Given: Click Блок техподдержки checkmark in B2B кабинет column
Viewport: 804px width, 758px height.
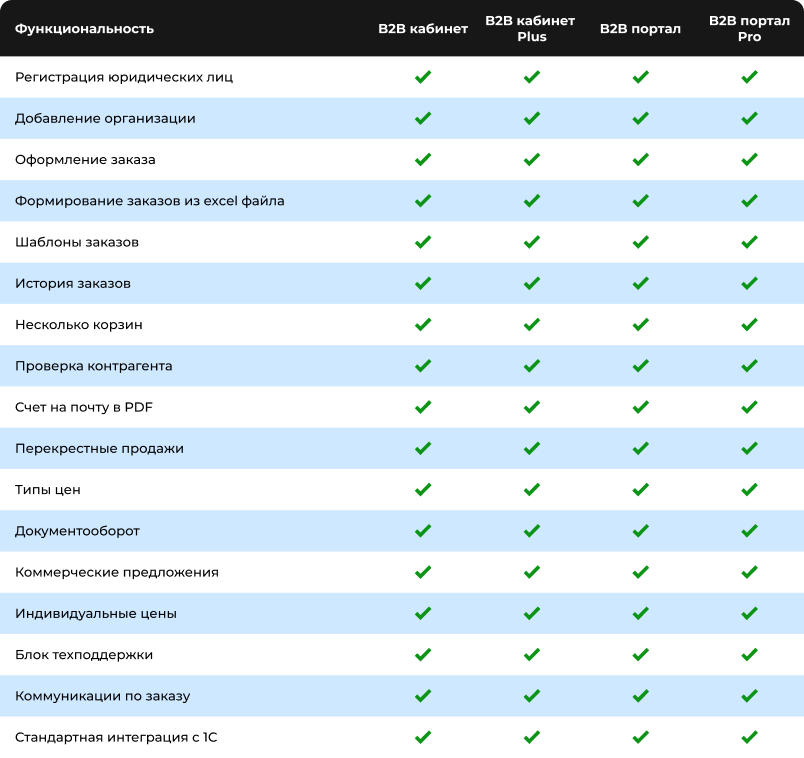Looking at the screenshot, I should pyautogui.click(x=423, y=655).
